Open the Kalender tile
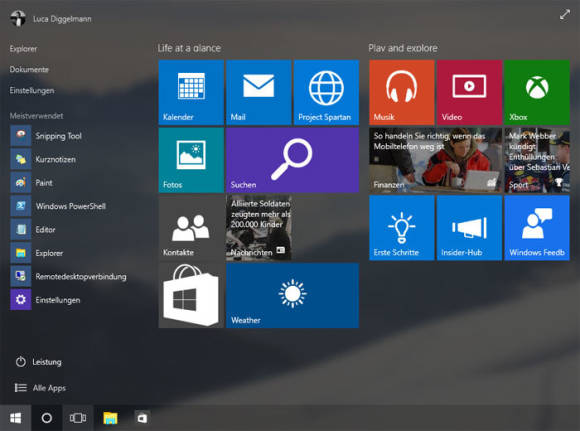The height and width of the screenshot is (431, 580). (191, 92)
